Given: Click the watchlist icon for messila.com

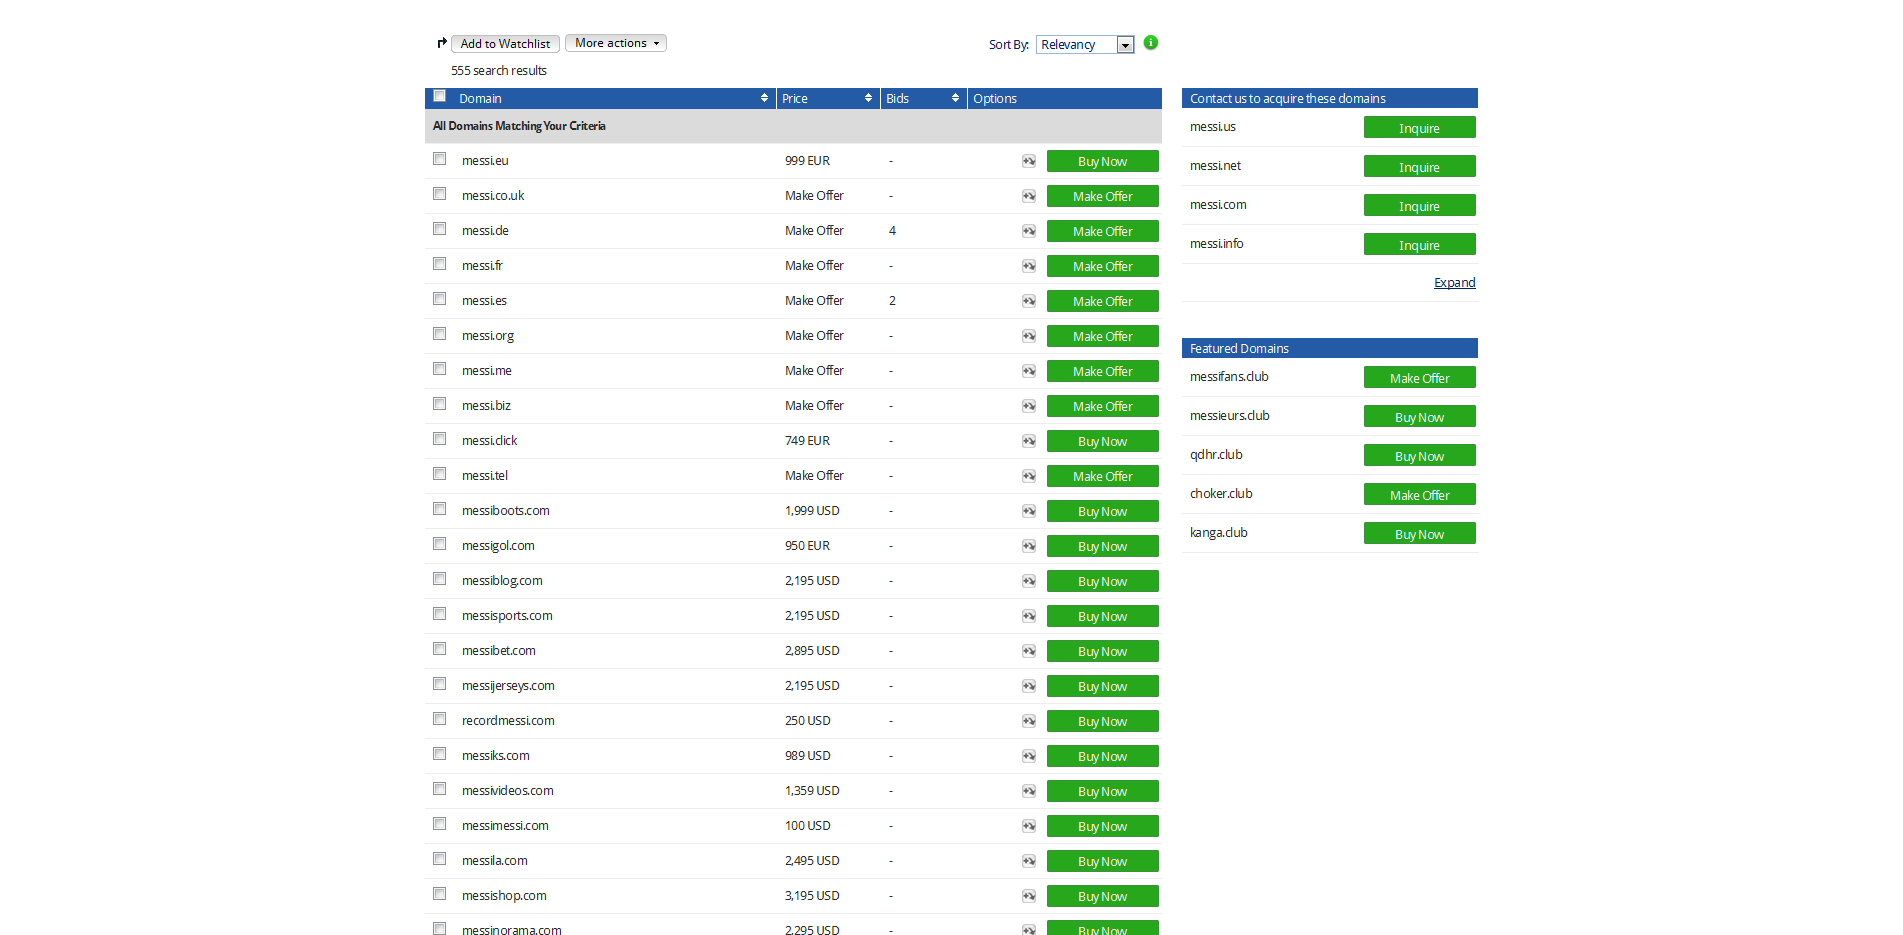Looking at the screenshot, I should pyautogui.click(x=1029, y=861).
